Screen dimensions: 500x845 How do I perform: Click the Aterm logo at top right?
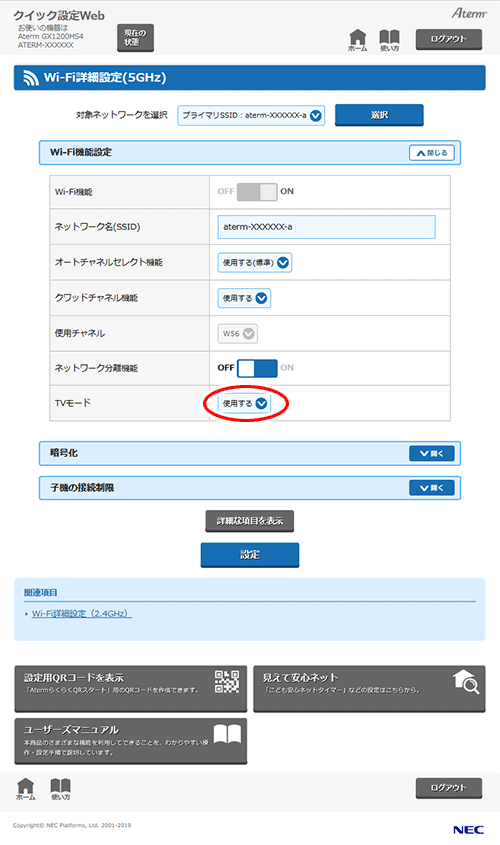click(x=469, y=13)
